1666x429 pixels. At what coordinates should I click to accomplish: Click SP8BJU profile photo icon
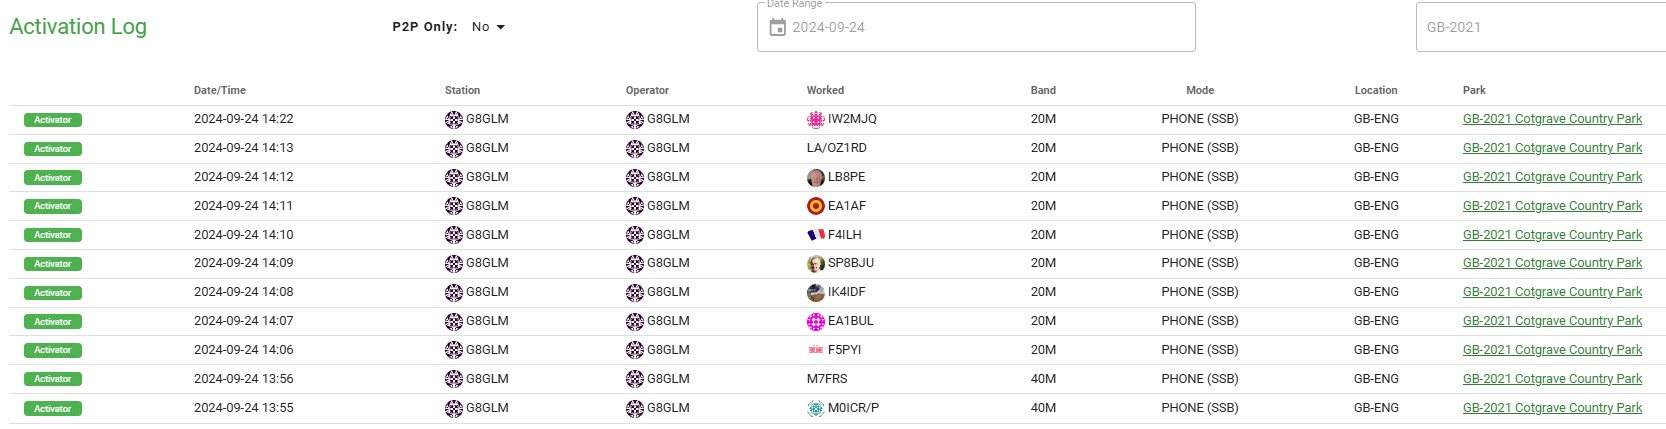point(816,264)
